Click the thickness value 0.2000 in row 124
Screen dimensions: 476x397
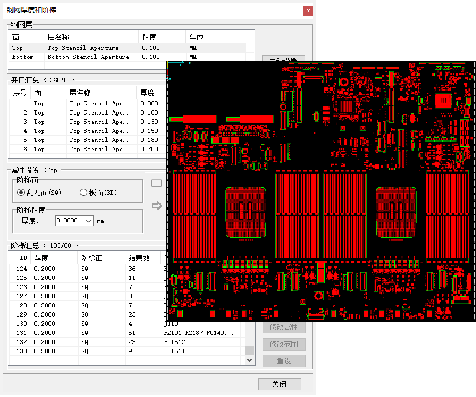pos(44,268)
